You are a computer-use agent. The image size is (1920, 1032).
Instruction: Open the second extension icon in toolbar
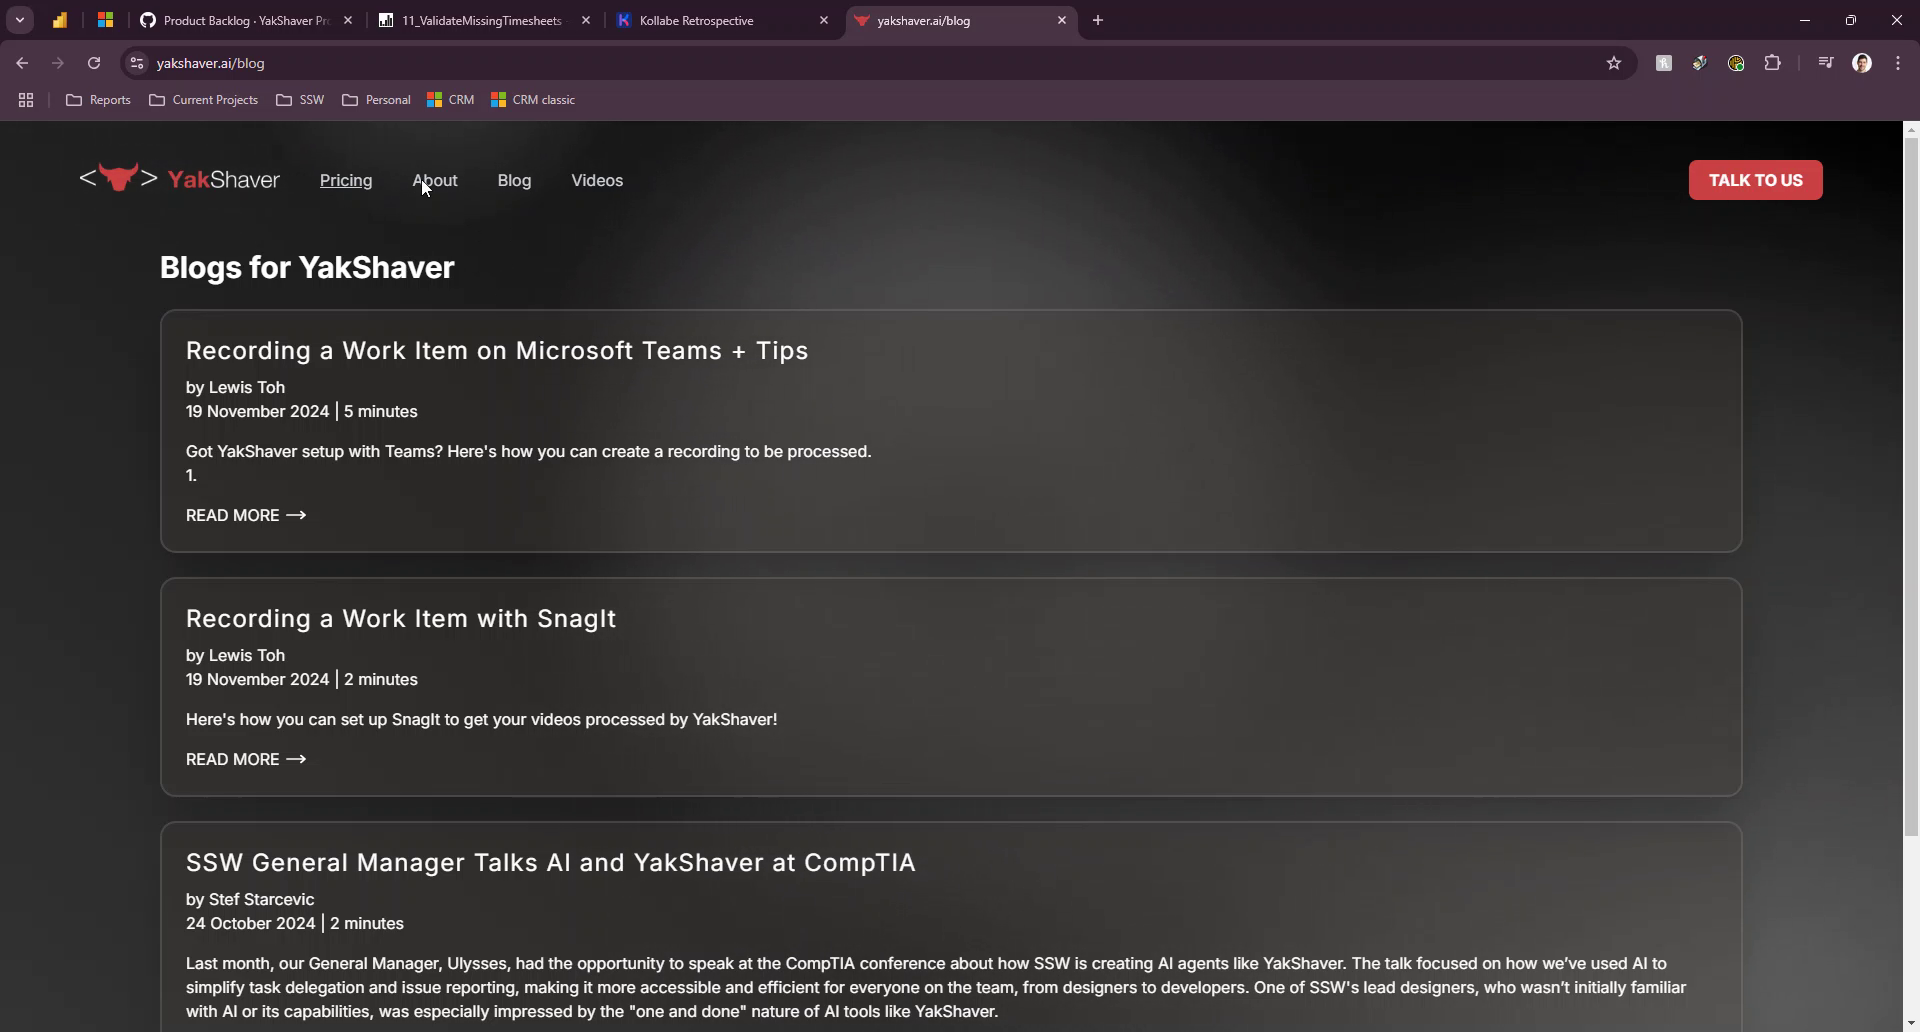[1700, 63]
